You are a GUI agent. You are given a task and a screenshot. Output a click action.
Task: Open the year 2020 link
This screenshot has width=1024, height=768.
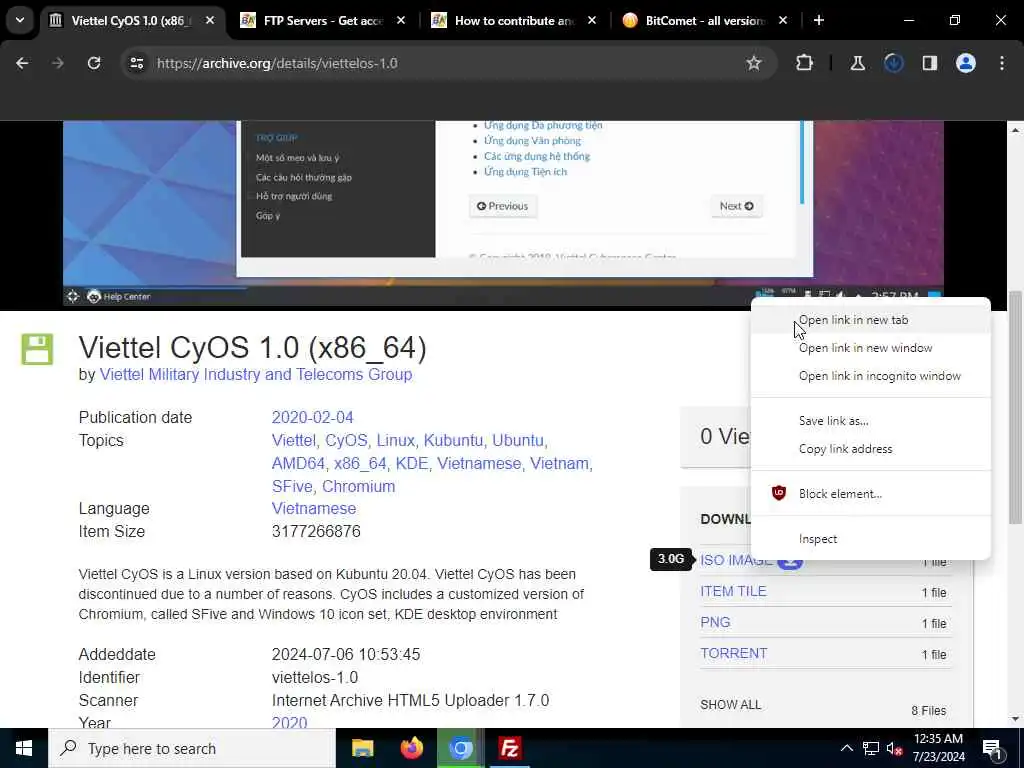click(289, 723)
